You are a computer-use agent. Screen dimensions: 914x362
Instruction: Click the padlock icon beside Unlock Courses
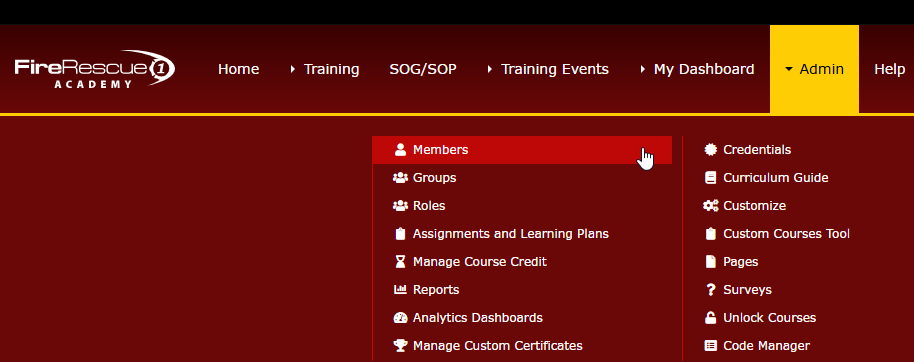(711, 318)
